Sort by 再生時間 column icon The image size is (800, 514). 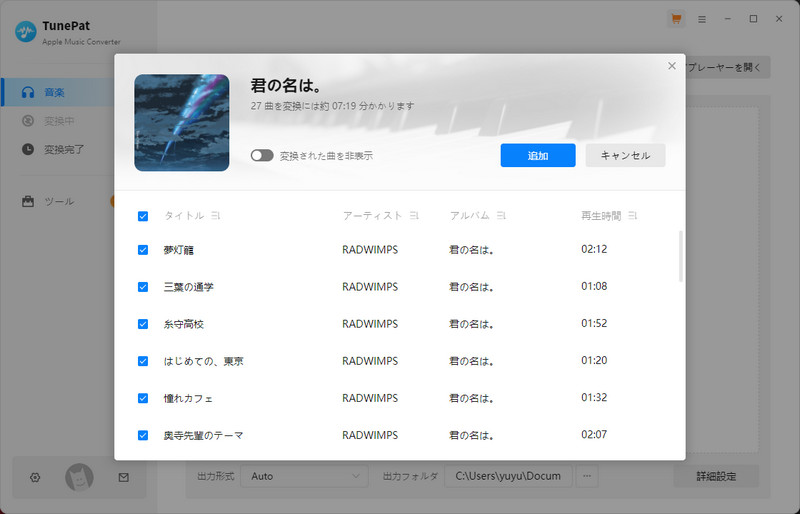(x=632, y=216)
